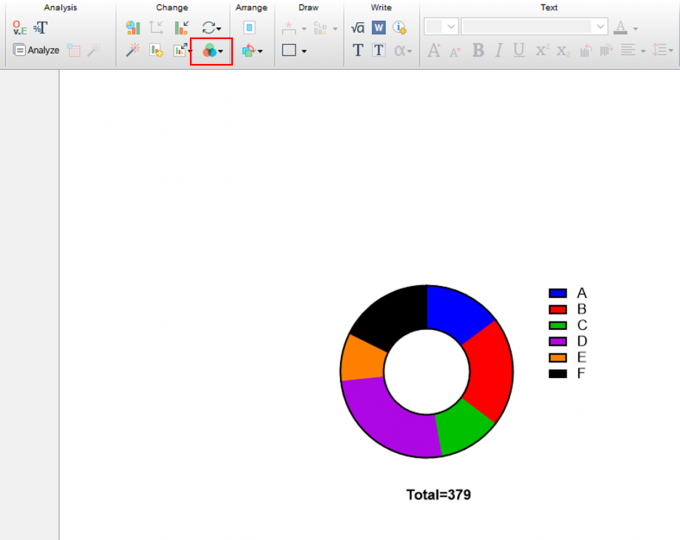Click the Word insert icon
This screenshot has height=540, width=680.
tap(379, 28)
